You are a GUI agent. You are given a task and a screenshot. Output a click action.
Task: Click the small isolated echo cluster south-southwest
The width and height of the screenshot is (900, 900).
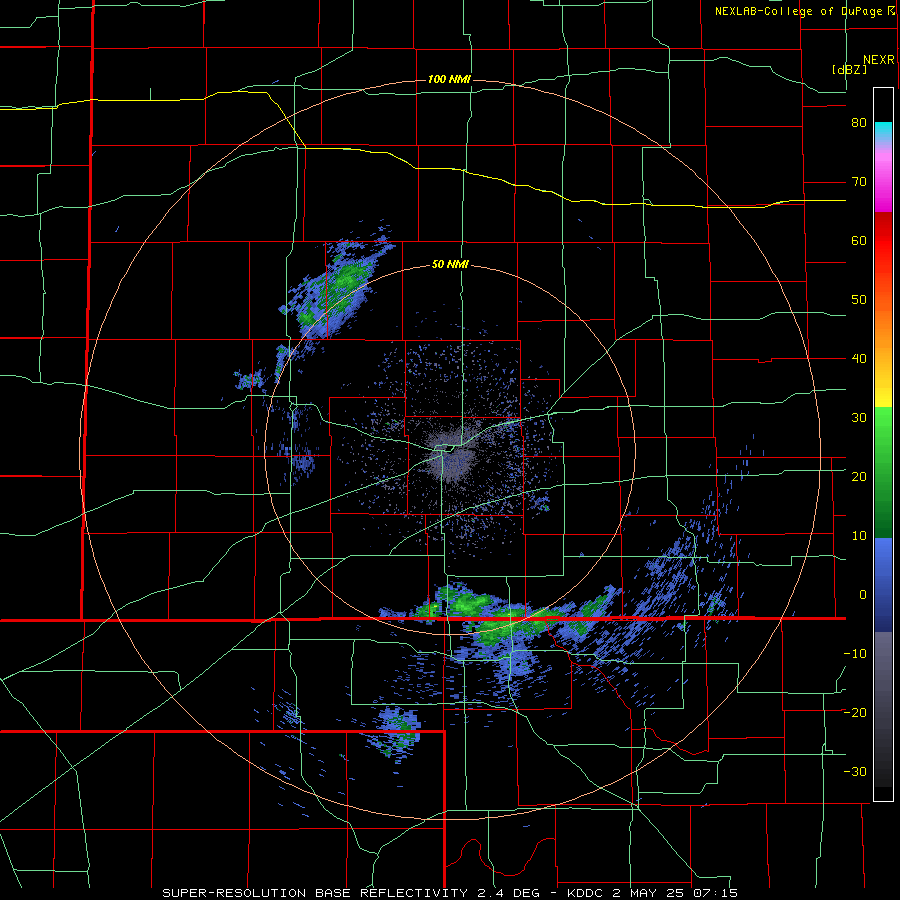[397, 730]
